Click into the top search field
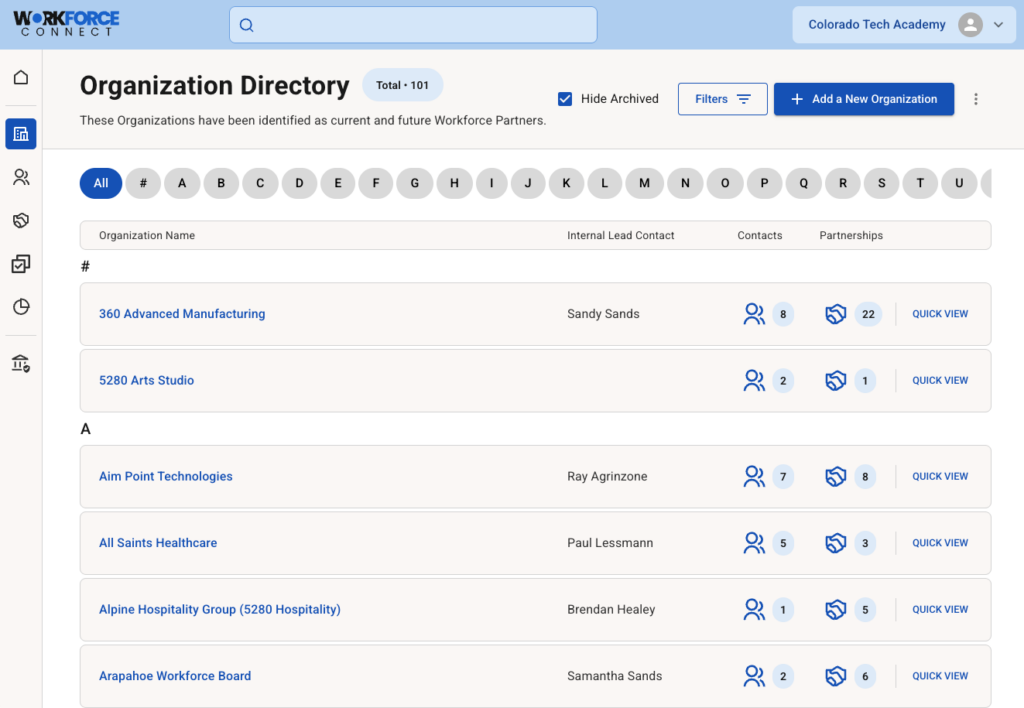Viewport: 1024px width, 708px height. (413, 25)
